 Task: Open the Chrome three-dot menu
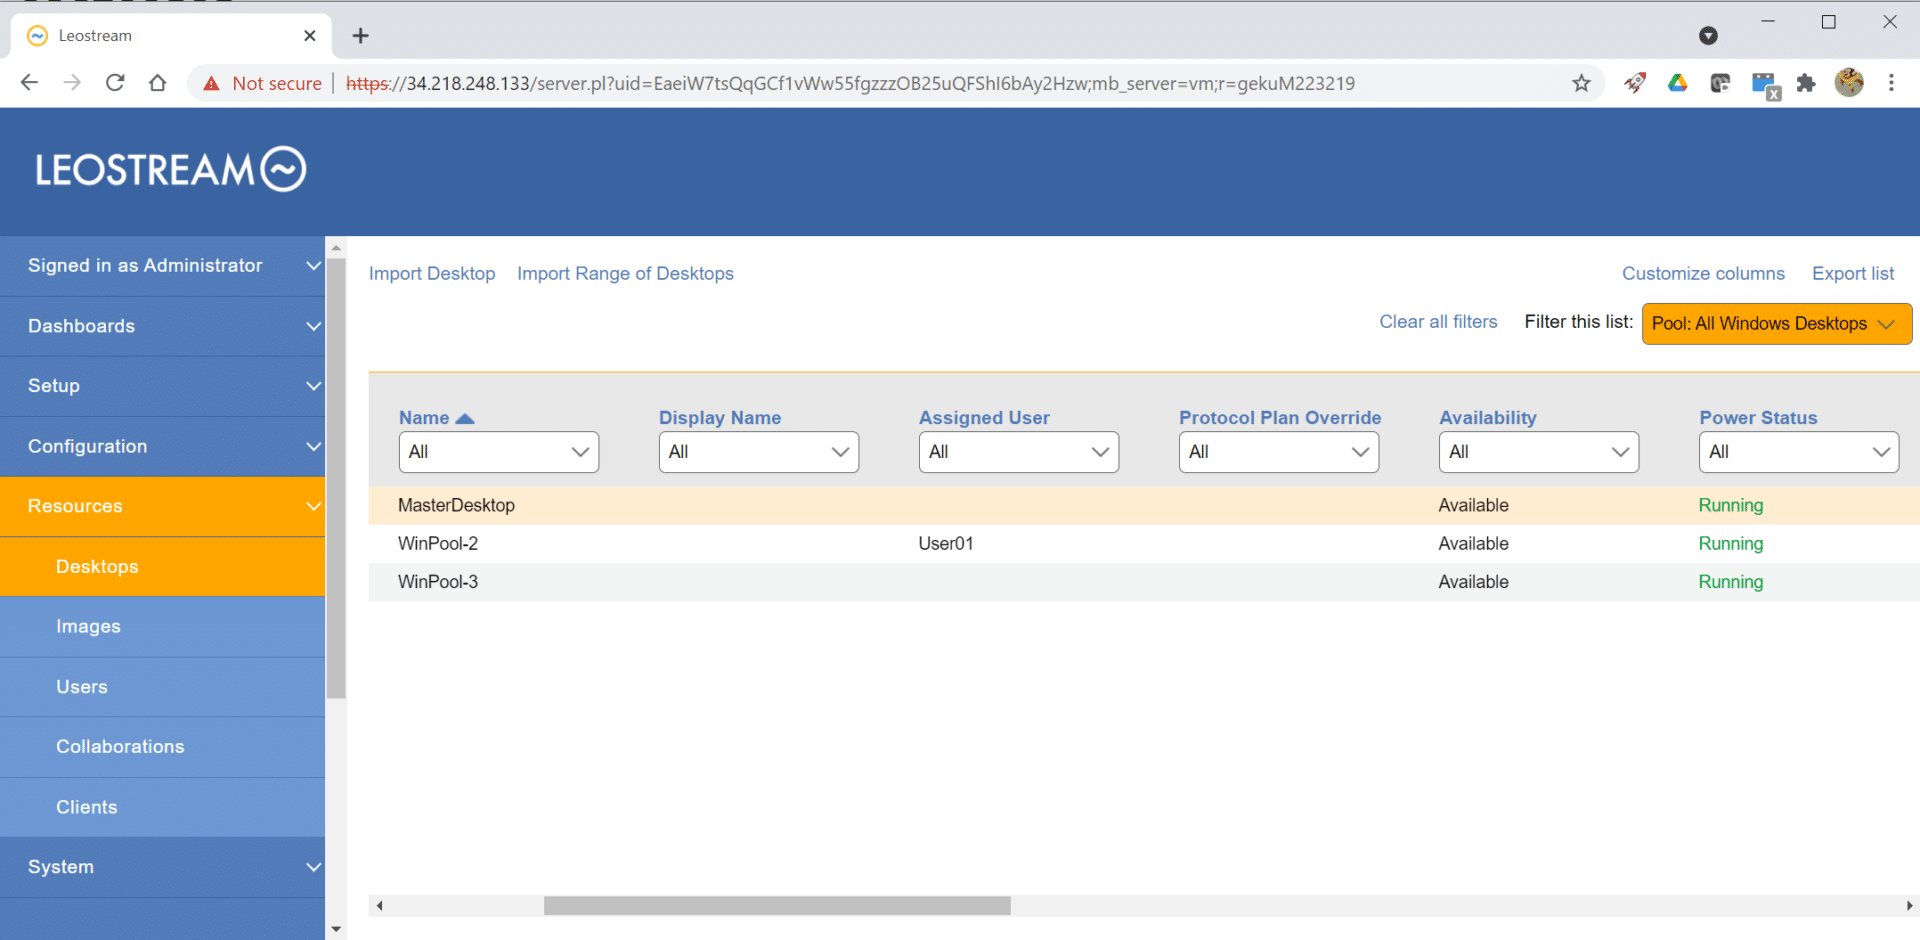[1891, 83]
